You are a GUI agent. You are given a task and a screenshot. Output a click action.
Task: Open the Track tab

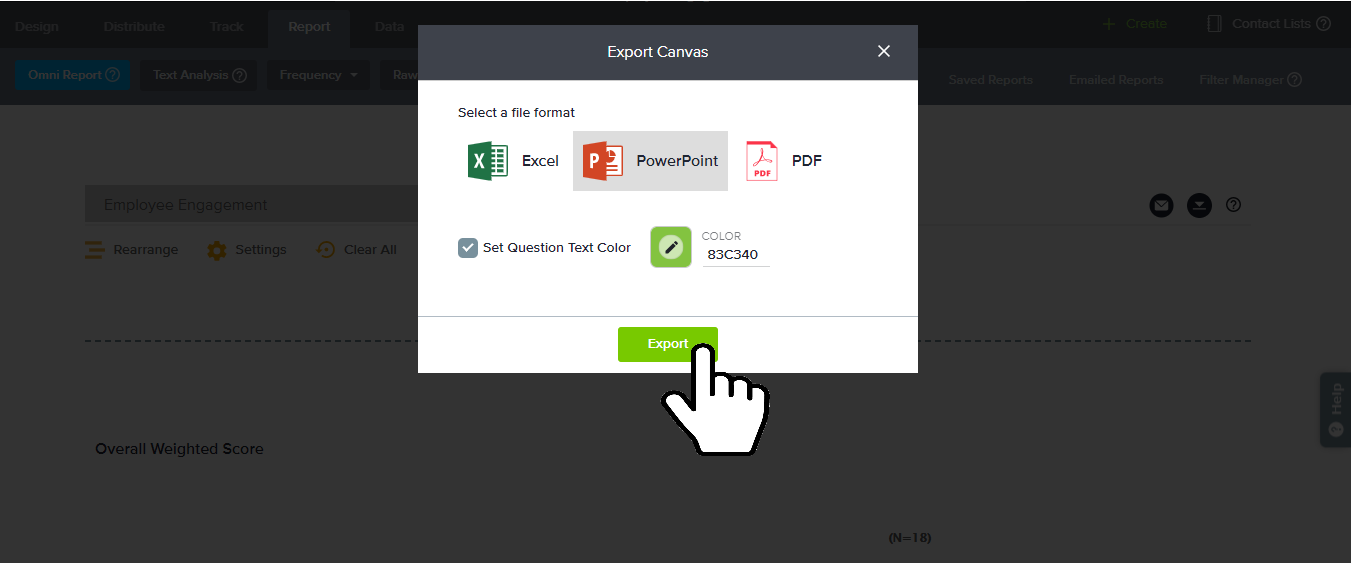[x=226, y=27]
